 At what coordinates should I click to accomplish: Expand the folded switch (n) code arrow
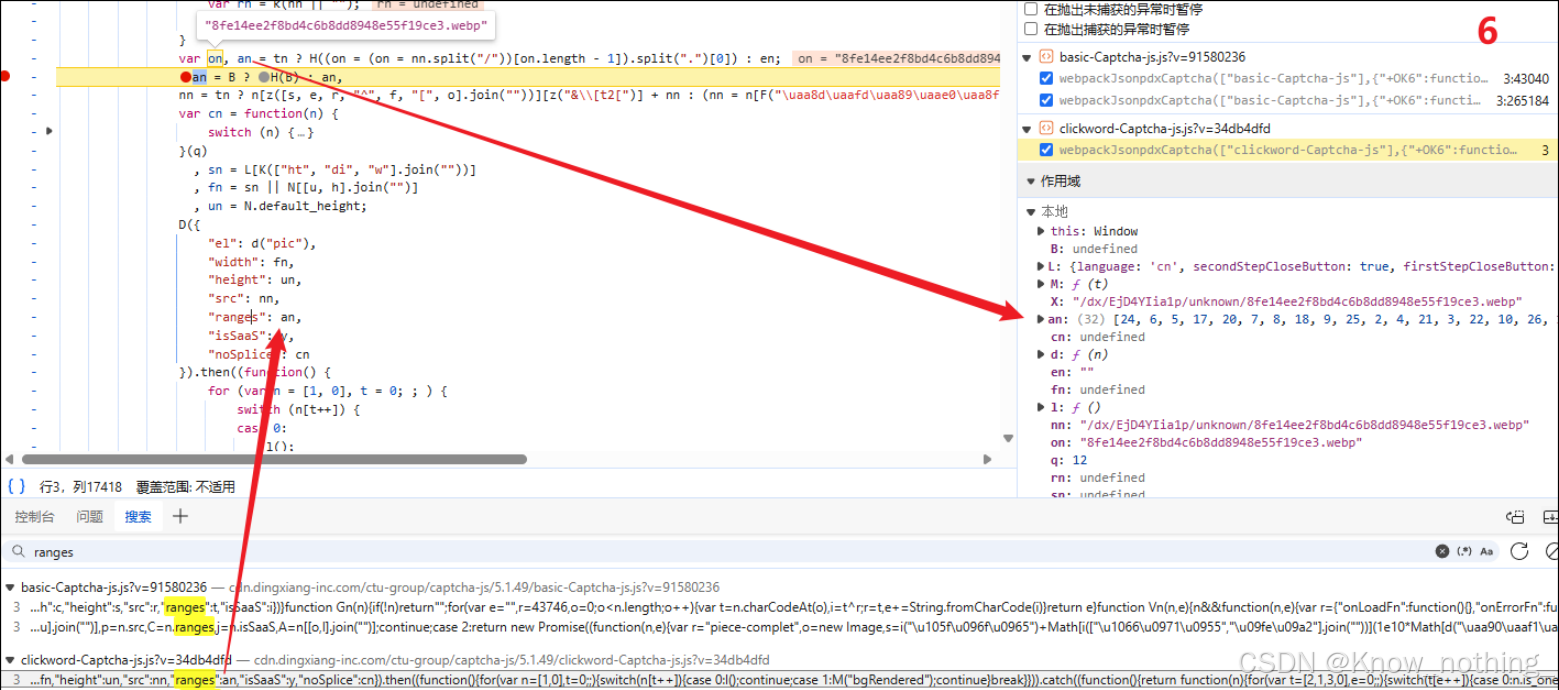[49, 131]
